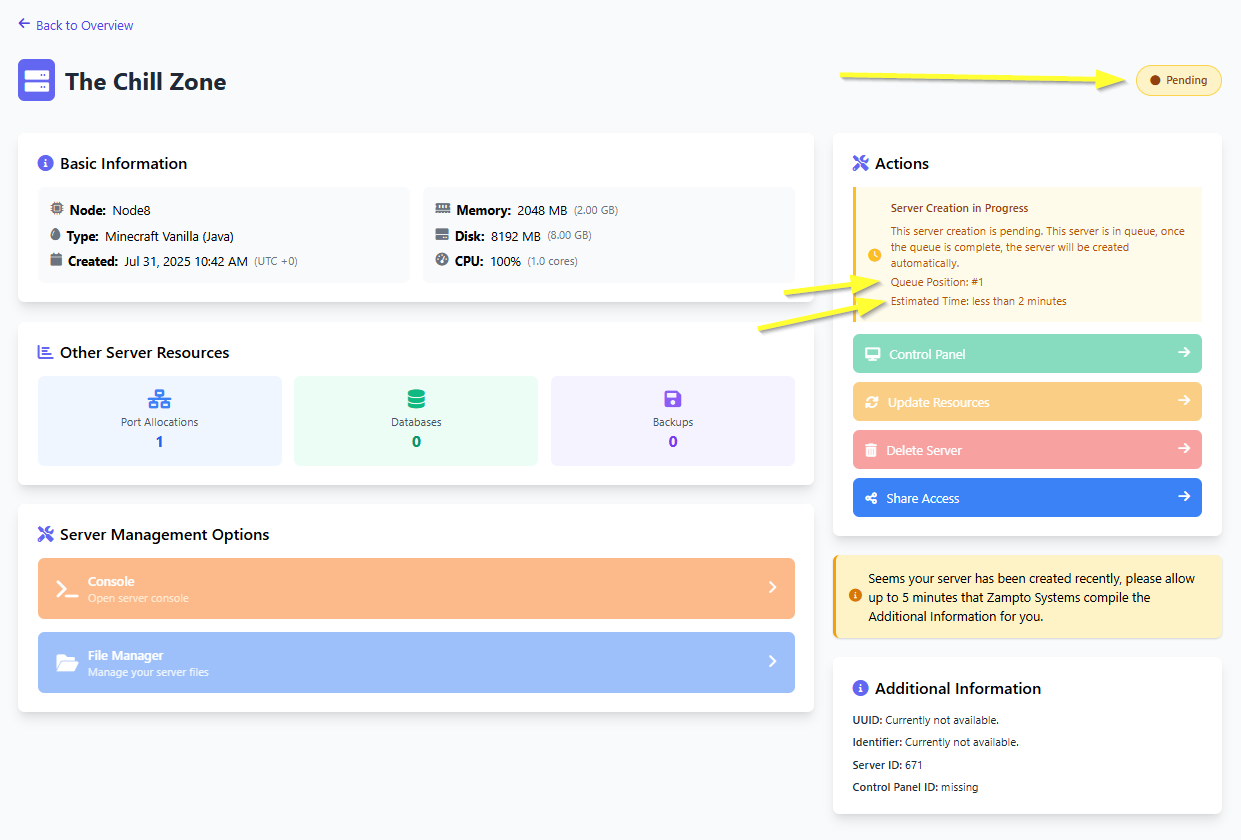Viewport: 1241px width, 840px height.
Task: Click the chevron on the Console row
Action: point(772,588)
